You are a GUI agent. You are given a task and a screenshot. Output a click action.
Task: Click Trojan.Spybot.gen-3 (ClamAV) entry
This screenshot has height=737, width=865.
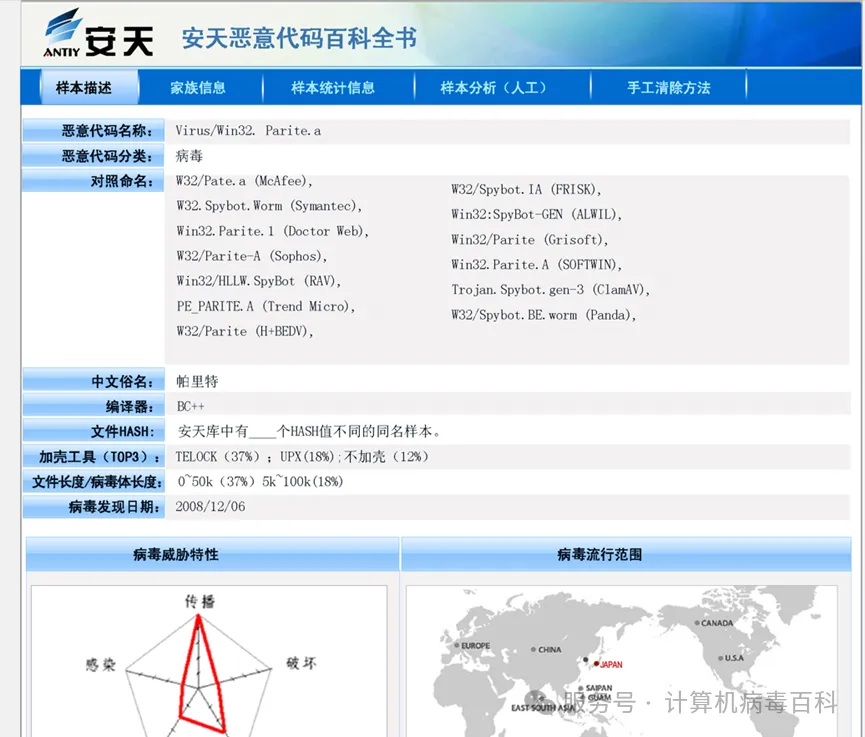(x=551, y=289)
